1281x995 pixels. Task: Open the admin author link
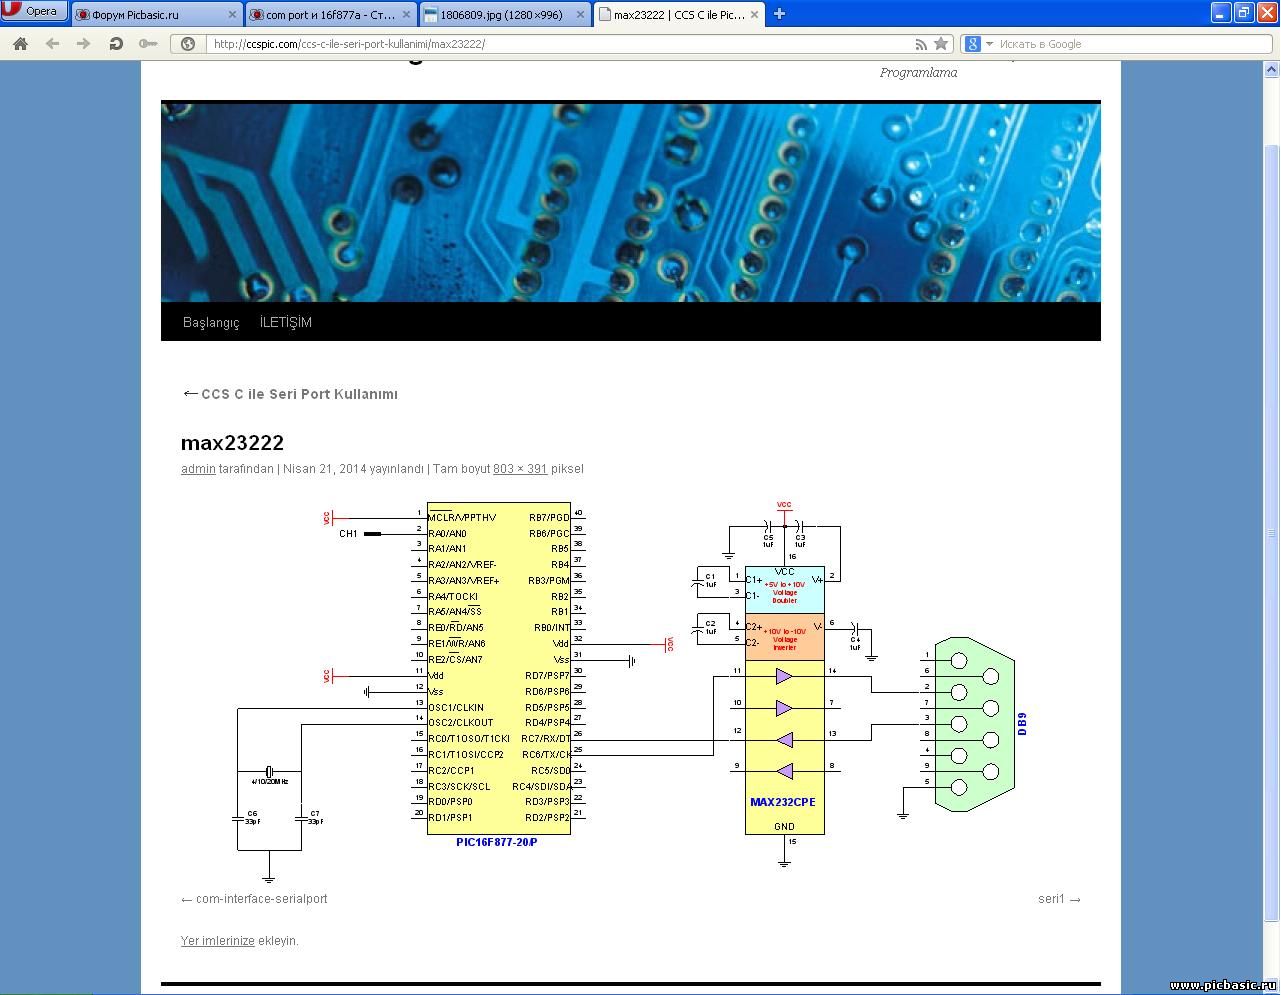(198, 469)
